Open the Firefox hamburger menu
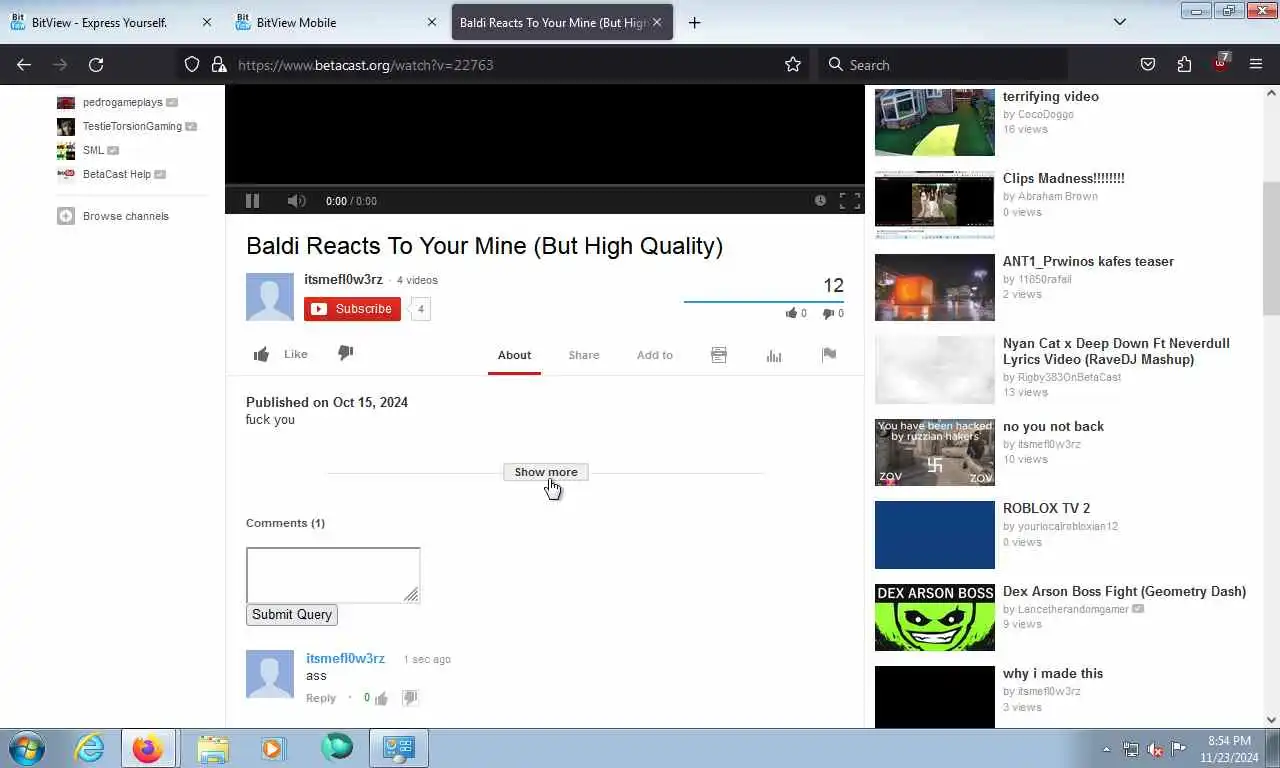This screenshot has height=768, width=1280. click(x=1256, y=65)
